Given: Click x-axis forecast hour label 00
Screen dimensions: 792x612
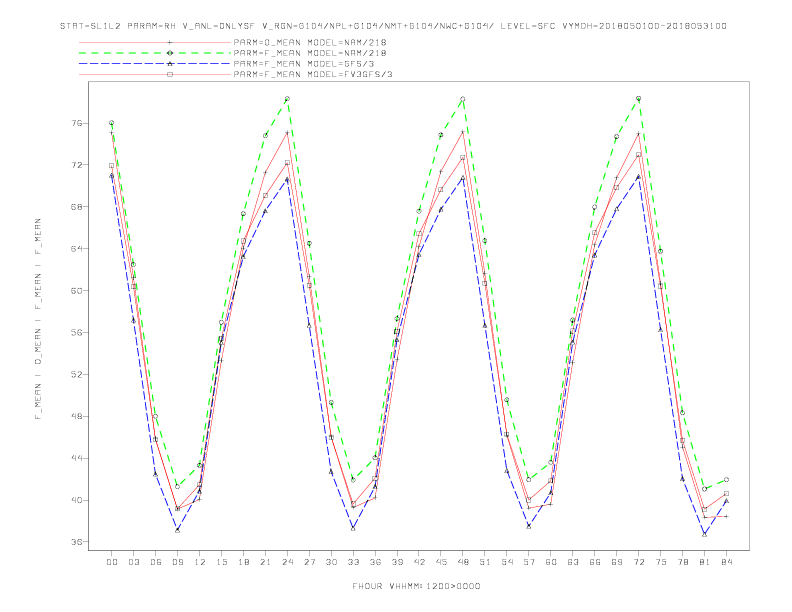Looking at the screenshot, I should click(112, 562).
